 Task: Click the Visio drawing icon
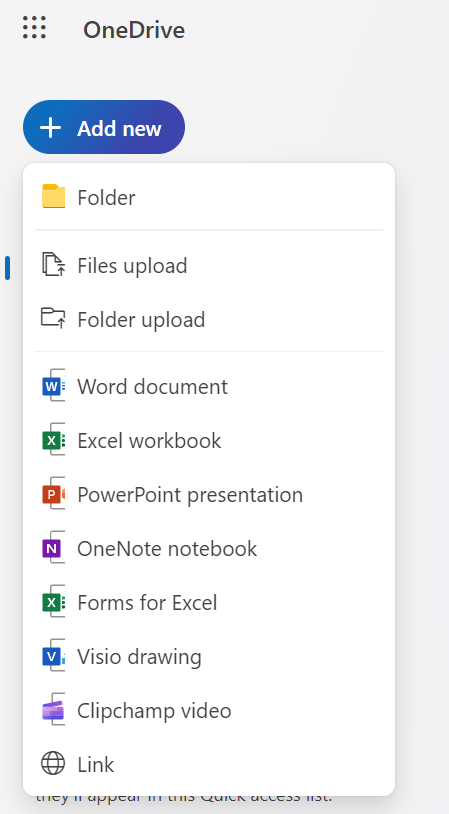[53, 656]
